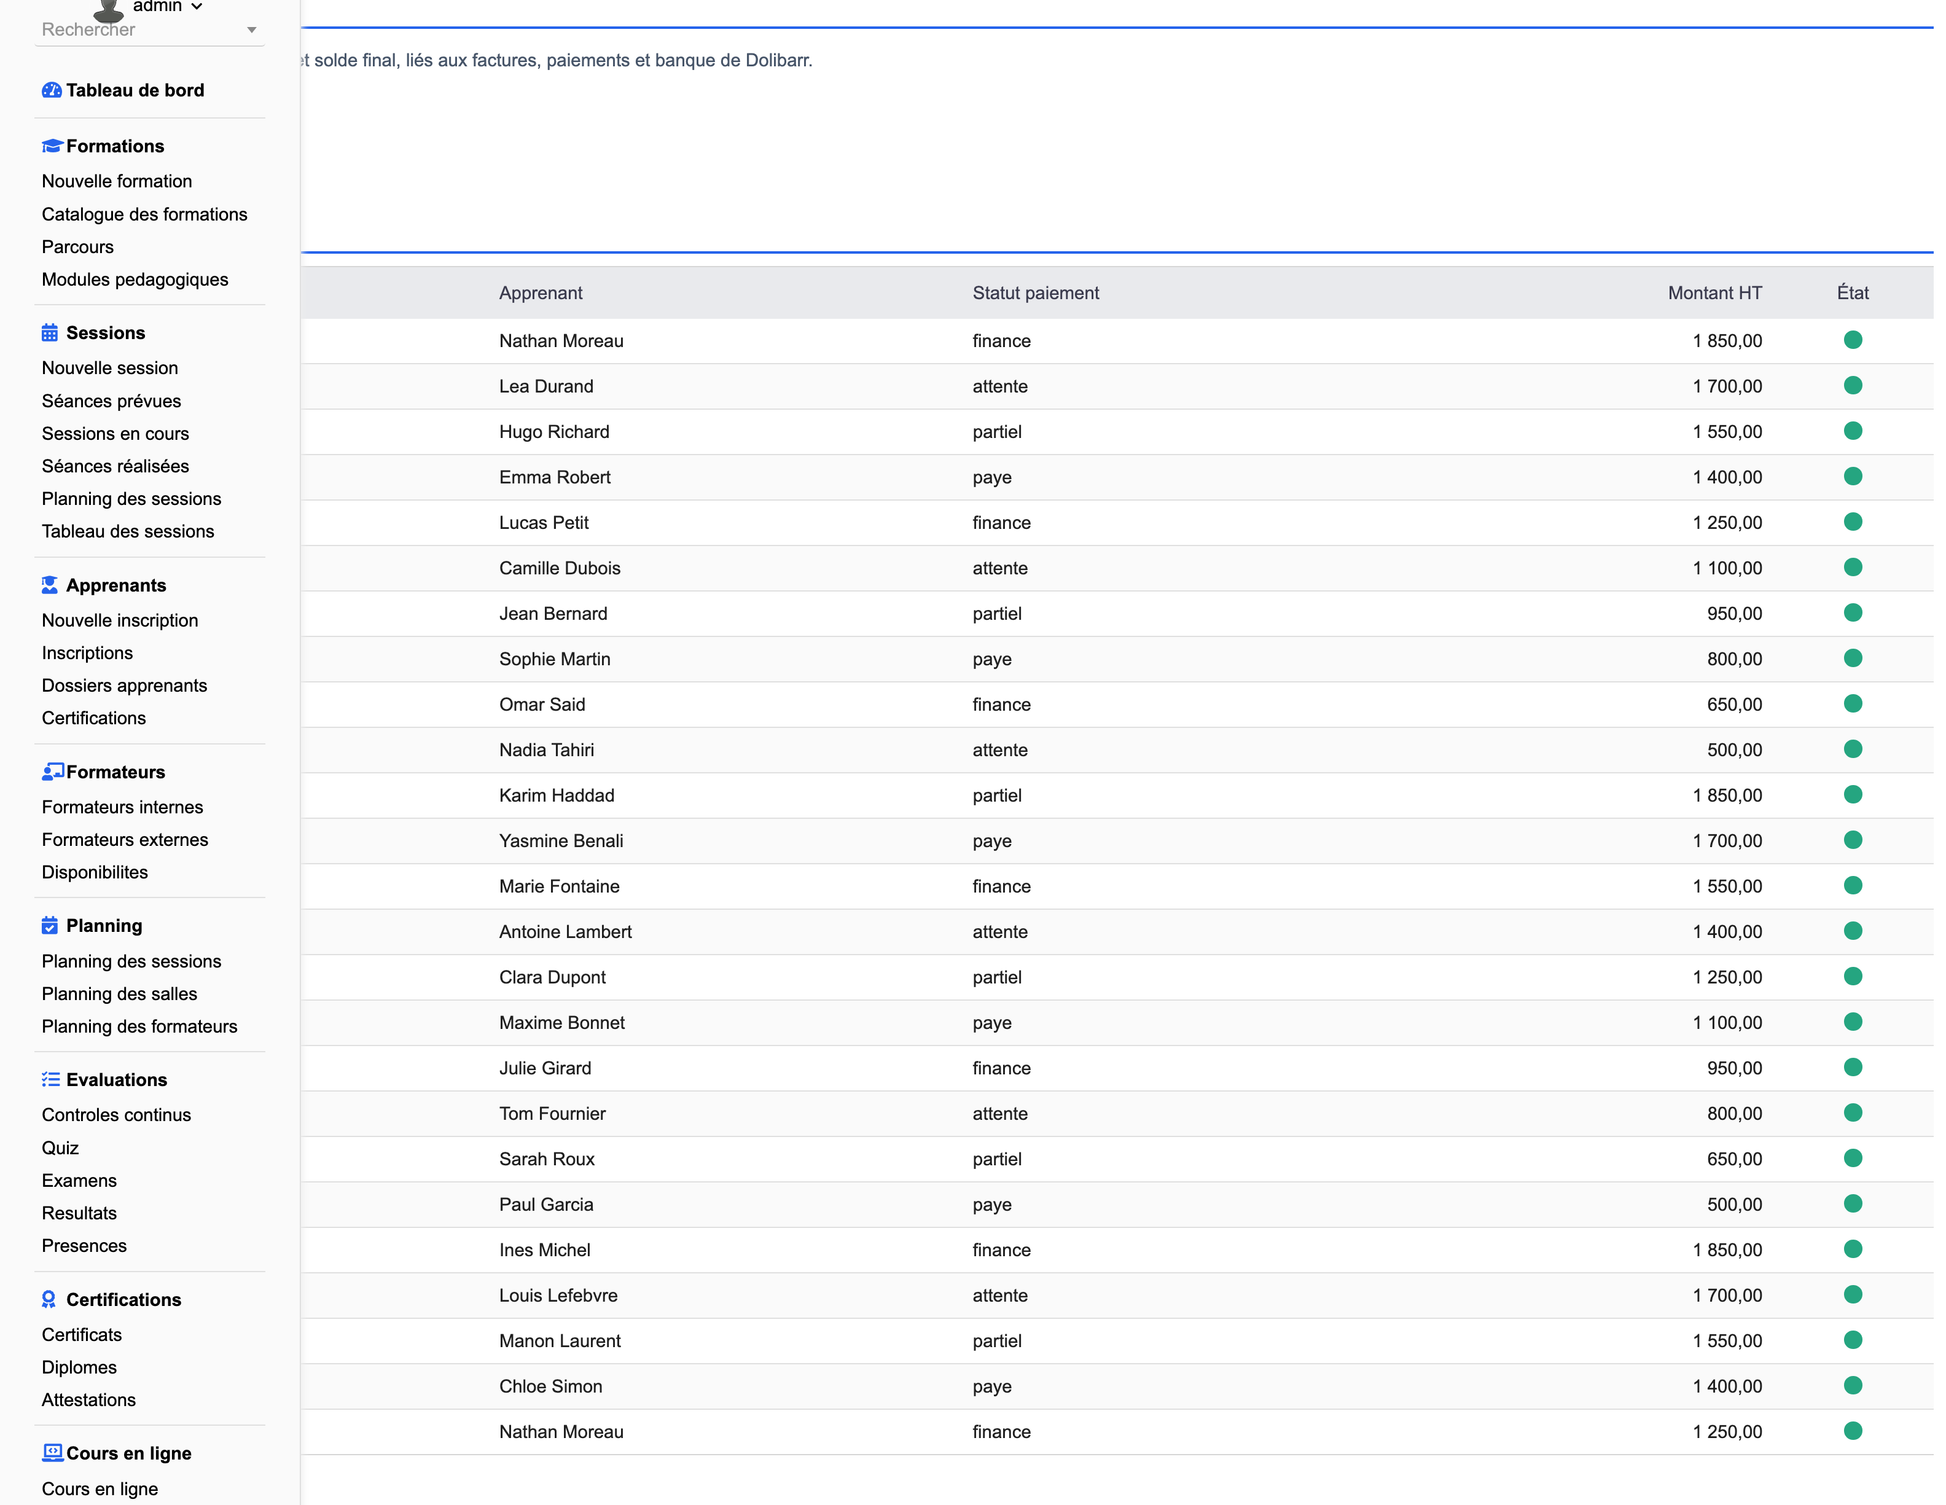Click the État column header
Screen dimensions: 1946x1505
(1852, 293)
